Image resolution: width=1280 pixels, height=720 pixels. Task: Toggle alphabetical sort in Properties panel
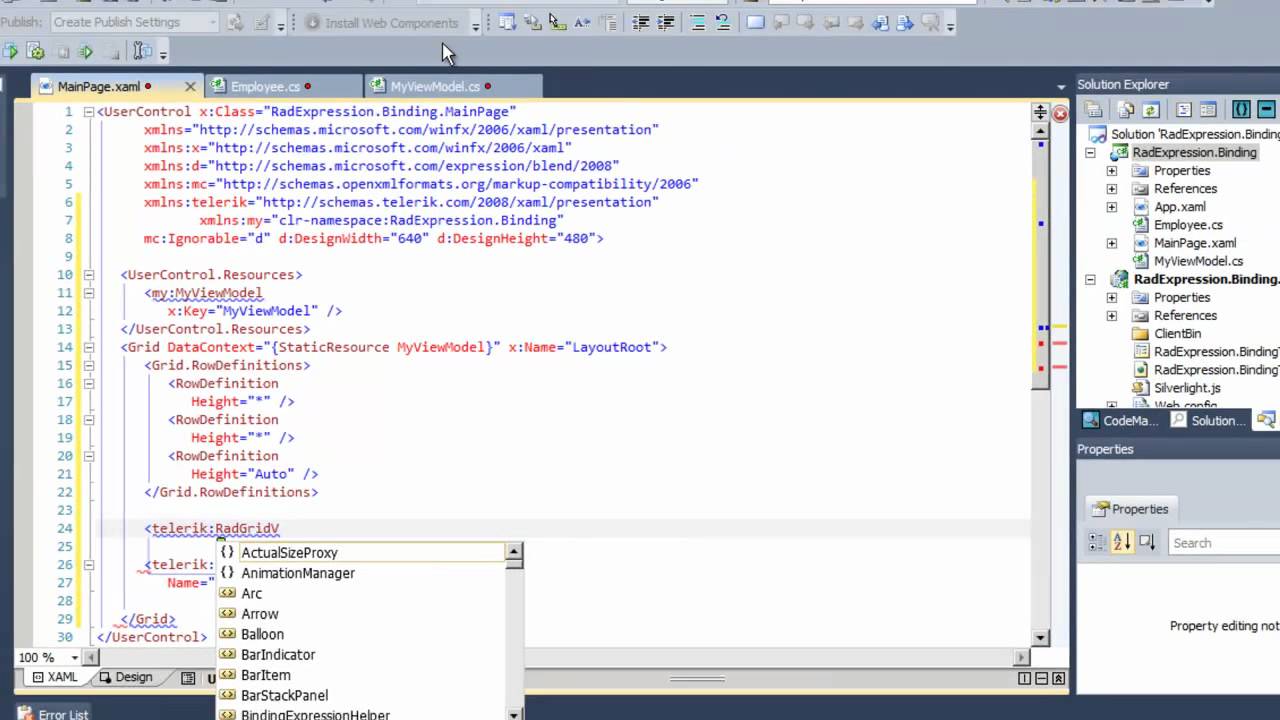click(1121, 543)
